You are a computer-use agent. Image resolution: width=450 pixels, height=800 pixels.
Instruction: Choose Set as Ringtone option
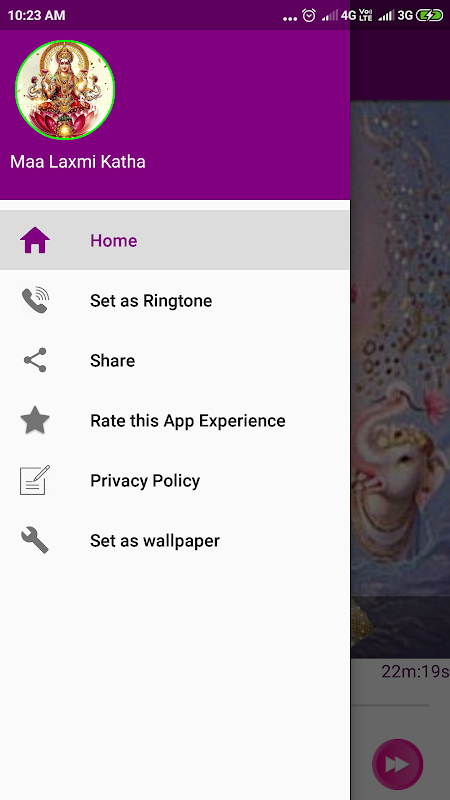[174, 300]
